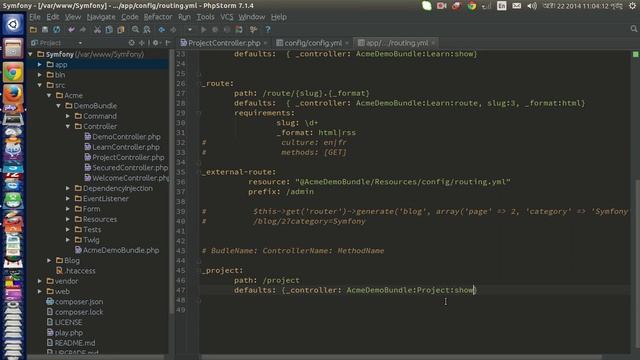Click the Copy toolbar icon
Screen dimensions: 640x360
pyautogui.click(x=109, y=29)
